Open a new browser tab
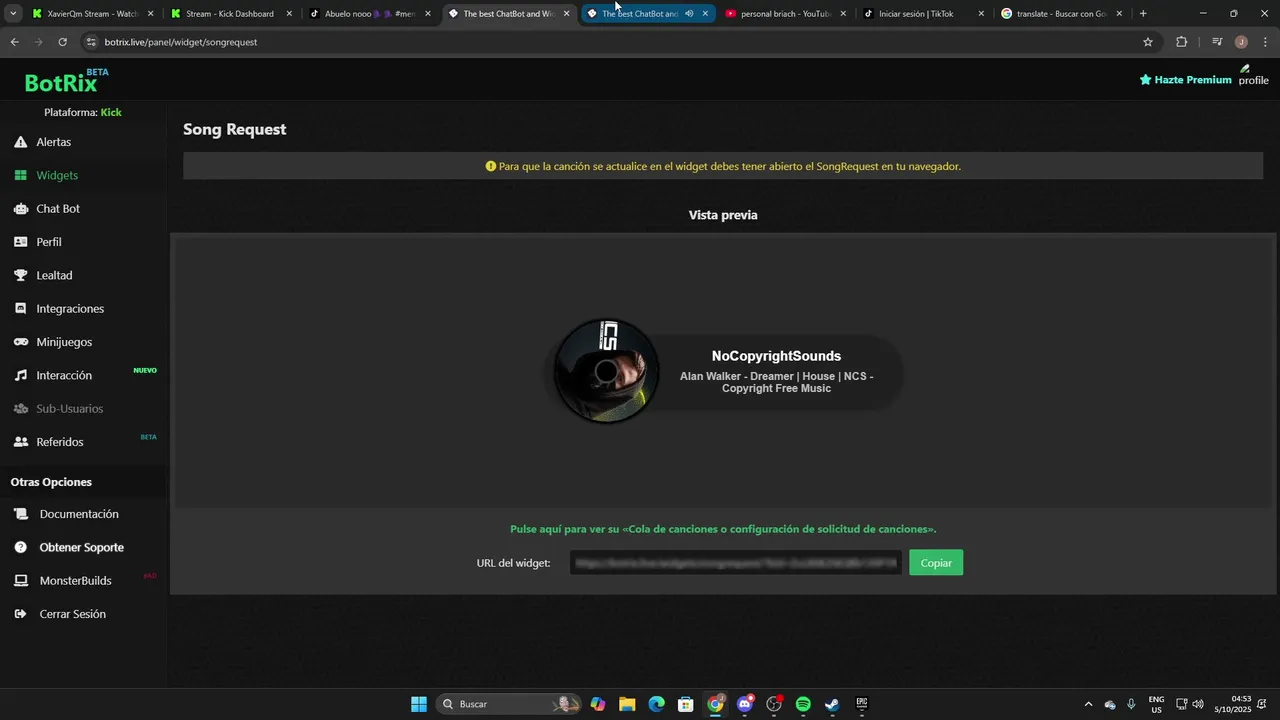 pos(1143,14)
